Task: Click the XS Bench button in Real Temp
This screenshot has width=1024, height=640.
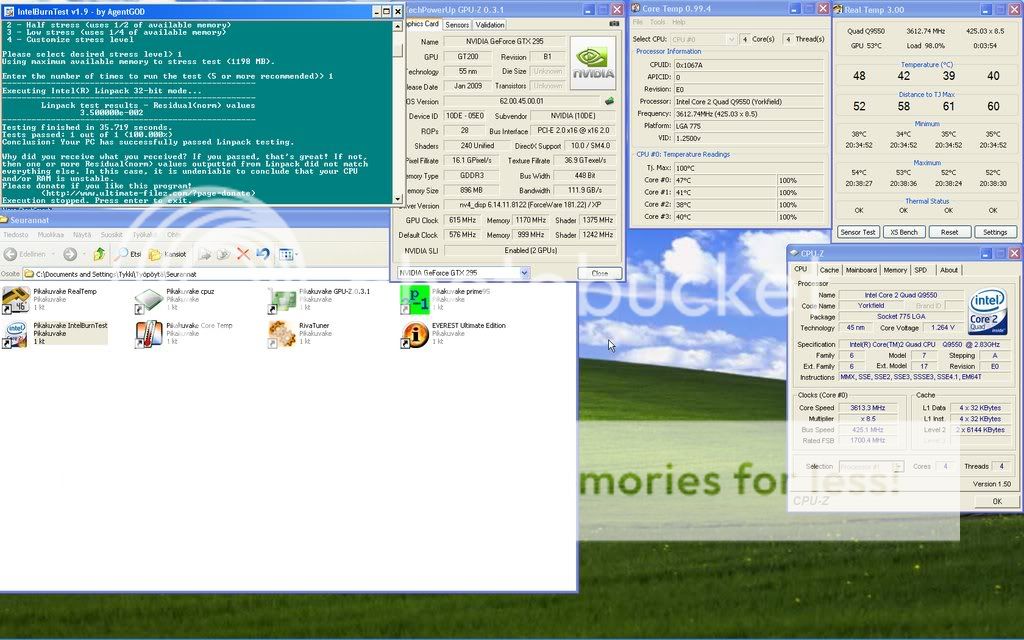Action: 904,232
